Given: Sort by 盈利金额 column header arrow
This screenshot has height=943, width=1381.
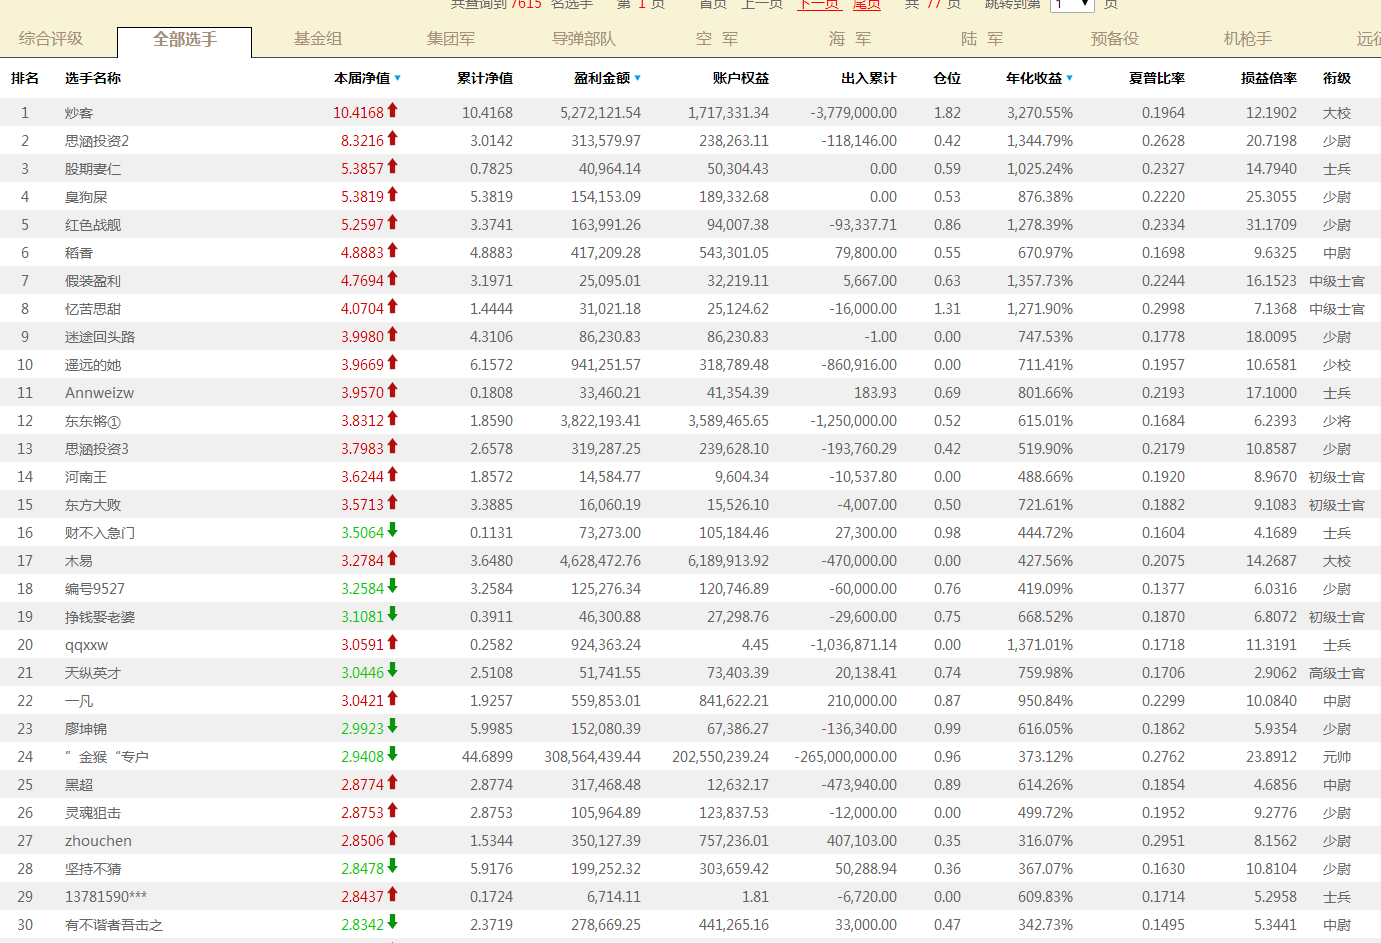Looking at the screenshot, I should tap(637, 78).
